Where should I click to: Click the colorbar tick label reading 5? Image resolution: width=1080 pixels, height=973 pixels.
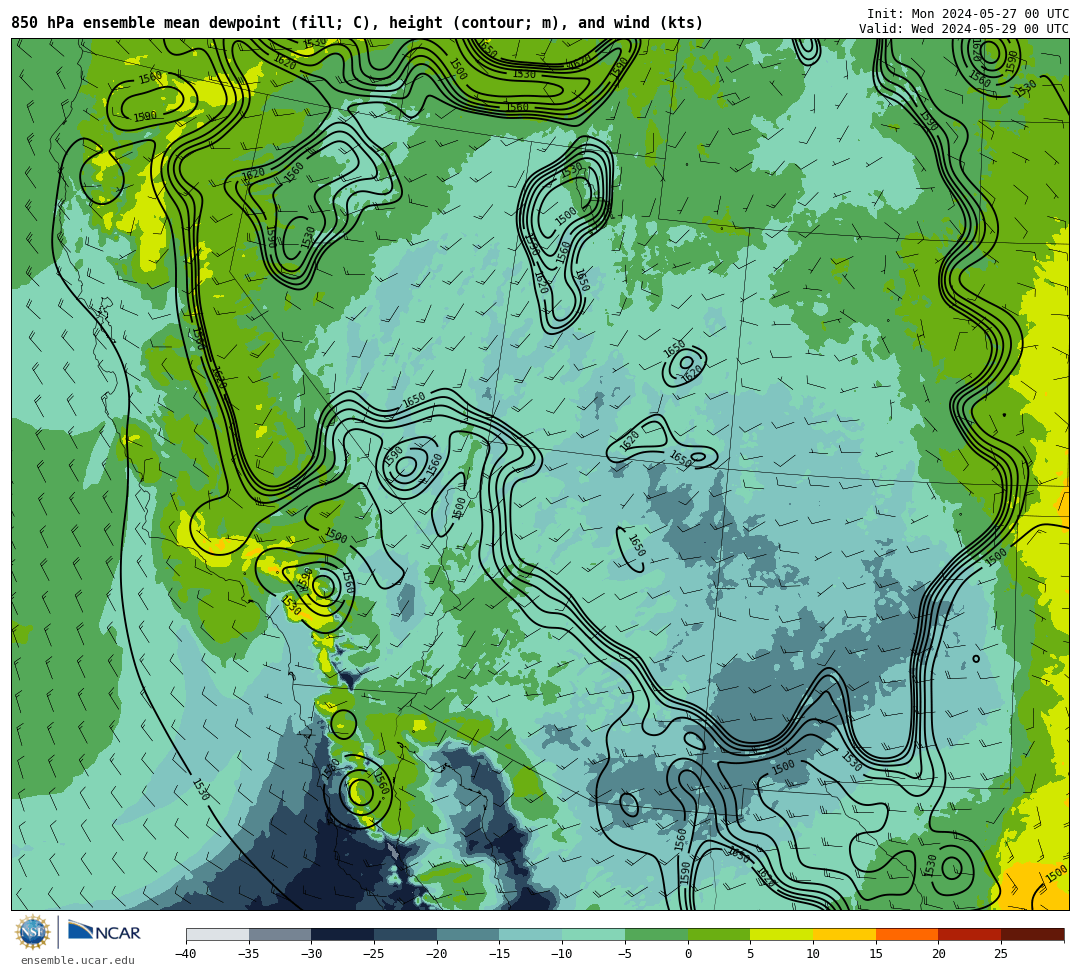click(x=751, y=954)
